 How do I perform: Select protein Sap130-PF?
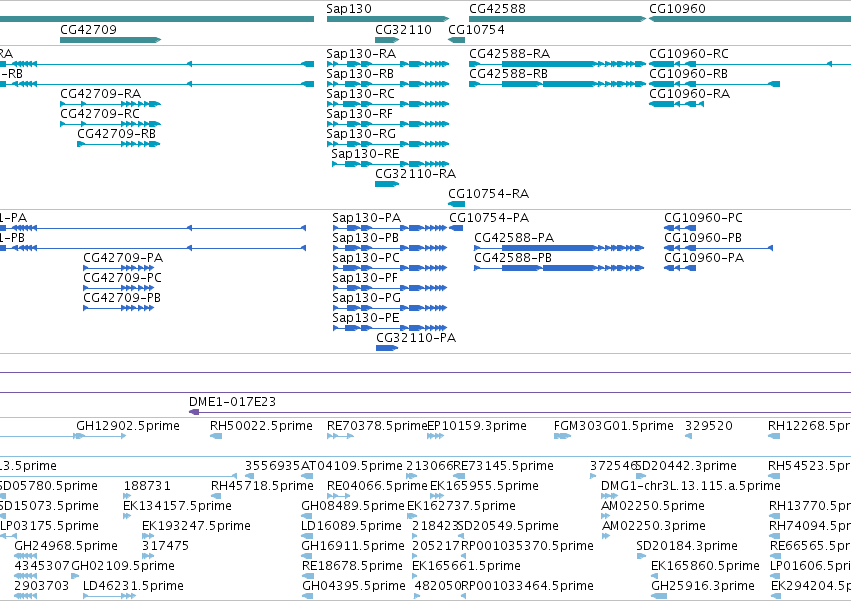(x=365, y=278)
